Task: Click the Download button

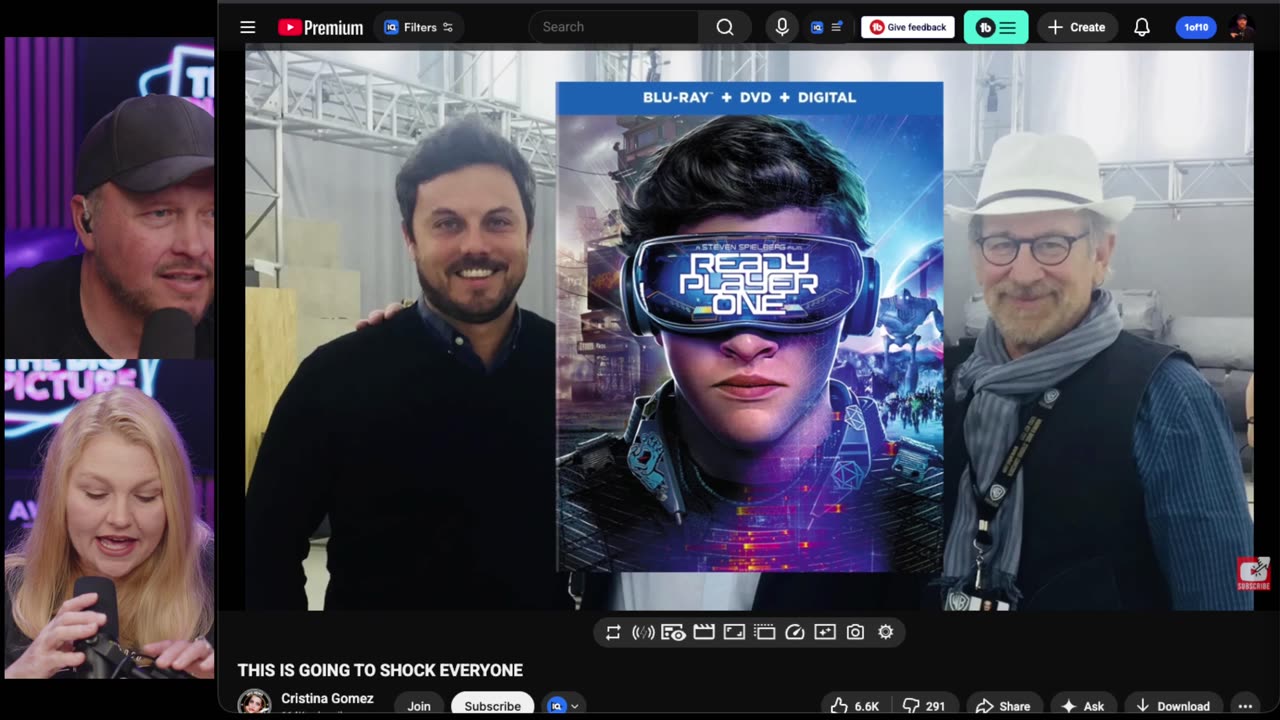Action: (1173, 706)
